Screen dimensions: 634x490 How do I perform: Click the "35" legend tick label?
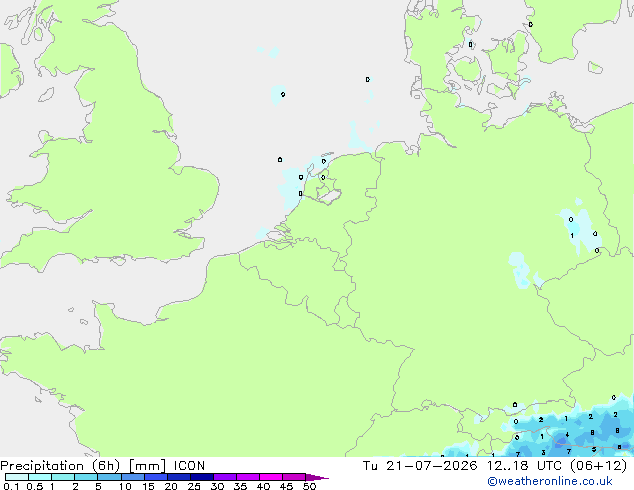(x=240, y=486)
